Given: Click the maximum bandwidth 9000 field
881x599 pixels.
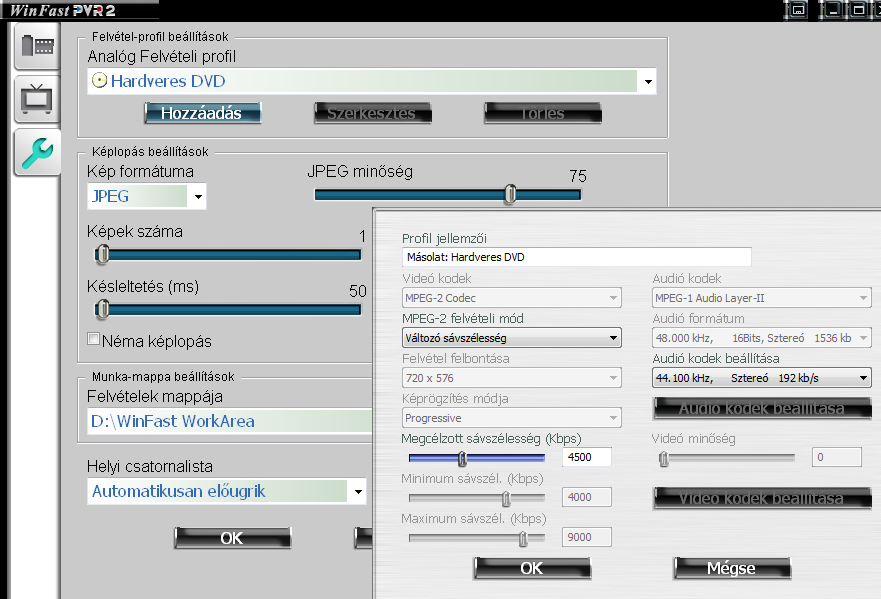Looking at the screenshot, I should (x=587, y=537).
